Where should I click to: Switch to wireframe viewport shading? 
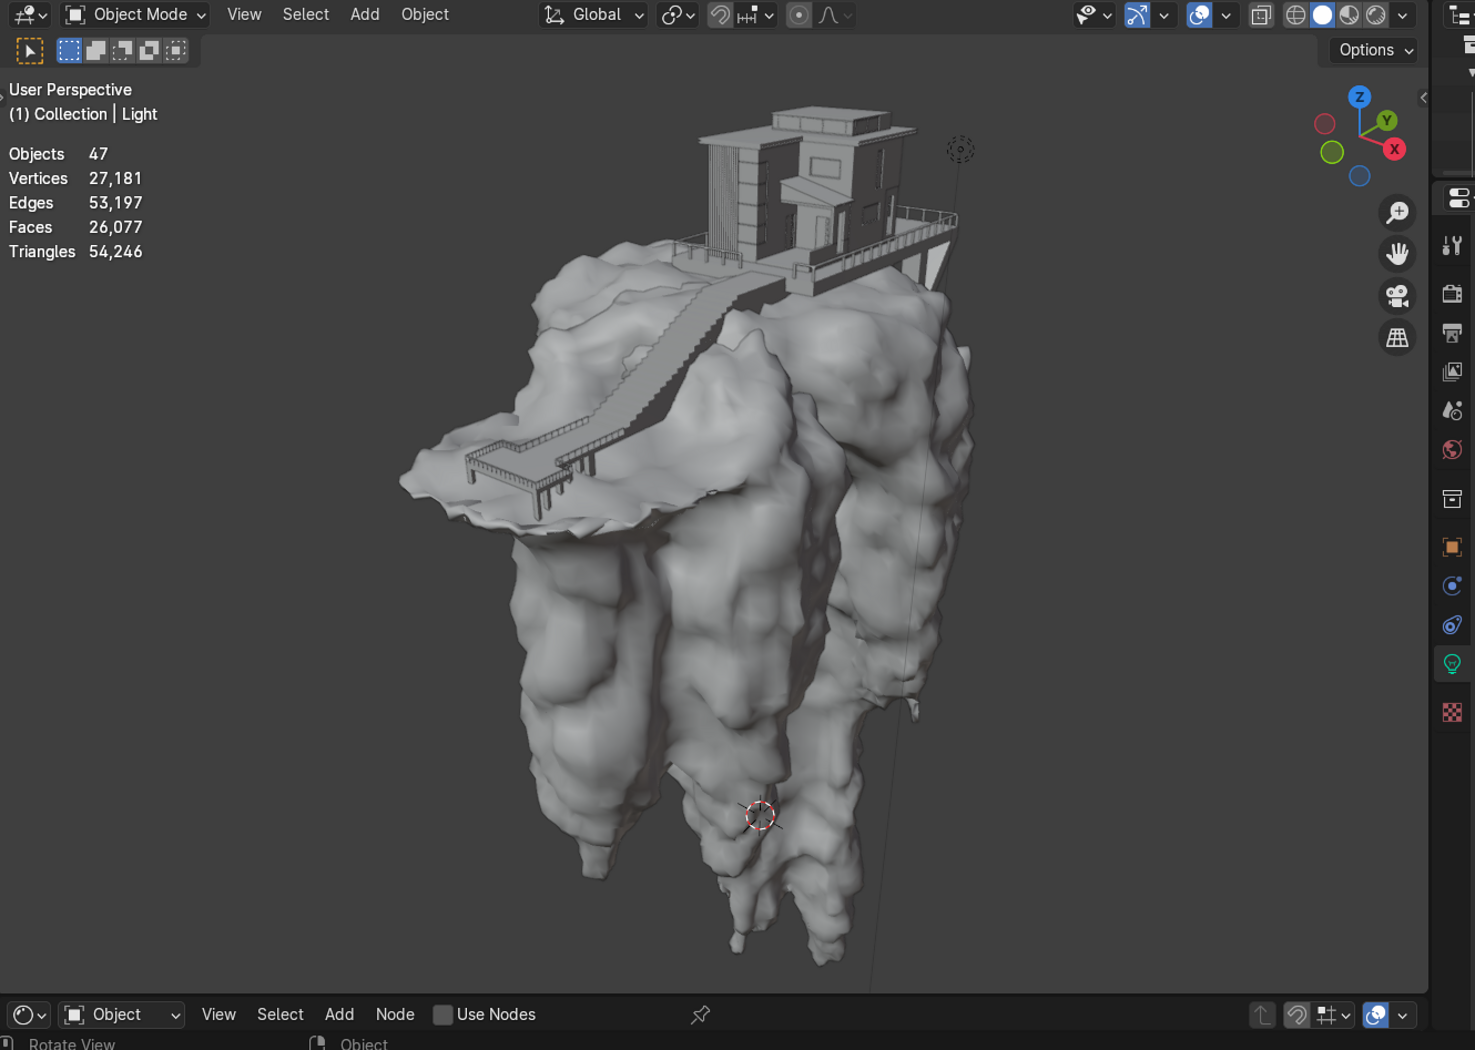(x=1295, y=15)
